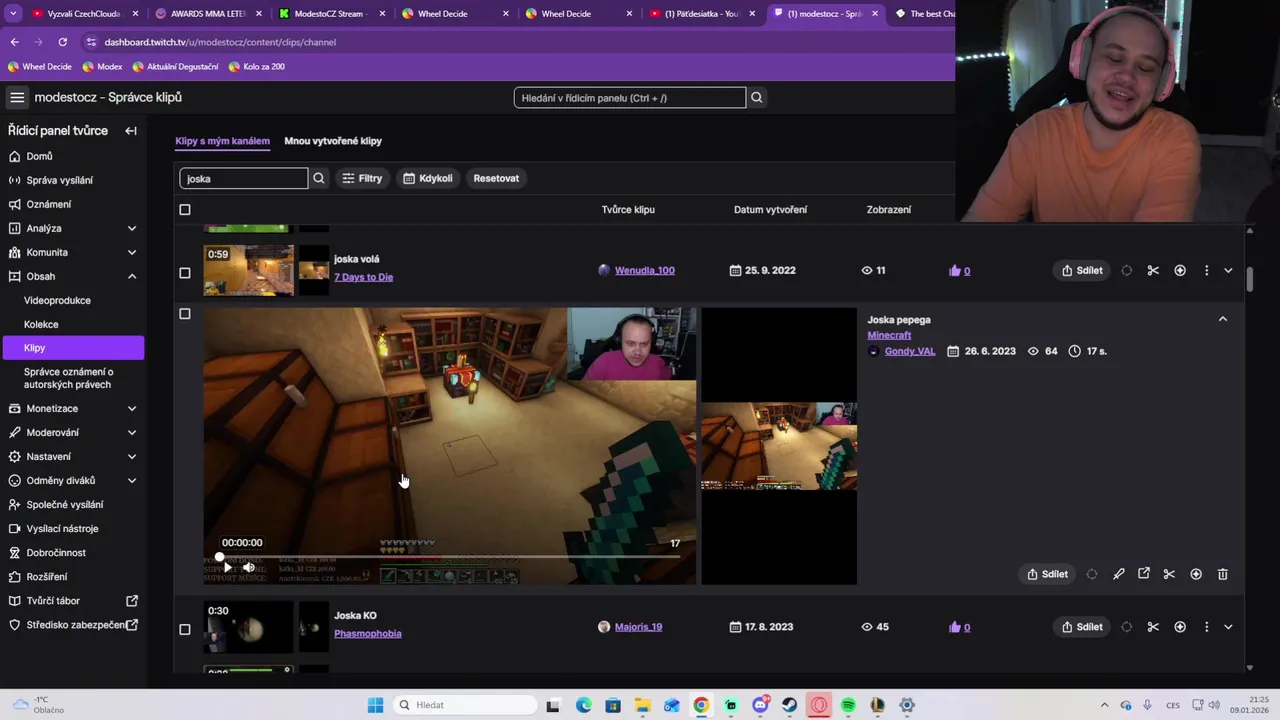The width and height of the screenshot is (1280, 720).
Task: Click scissors icon in Joska pepega panel
Action: pos(1169,574)
